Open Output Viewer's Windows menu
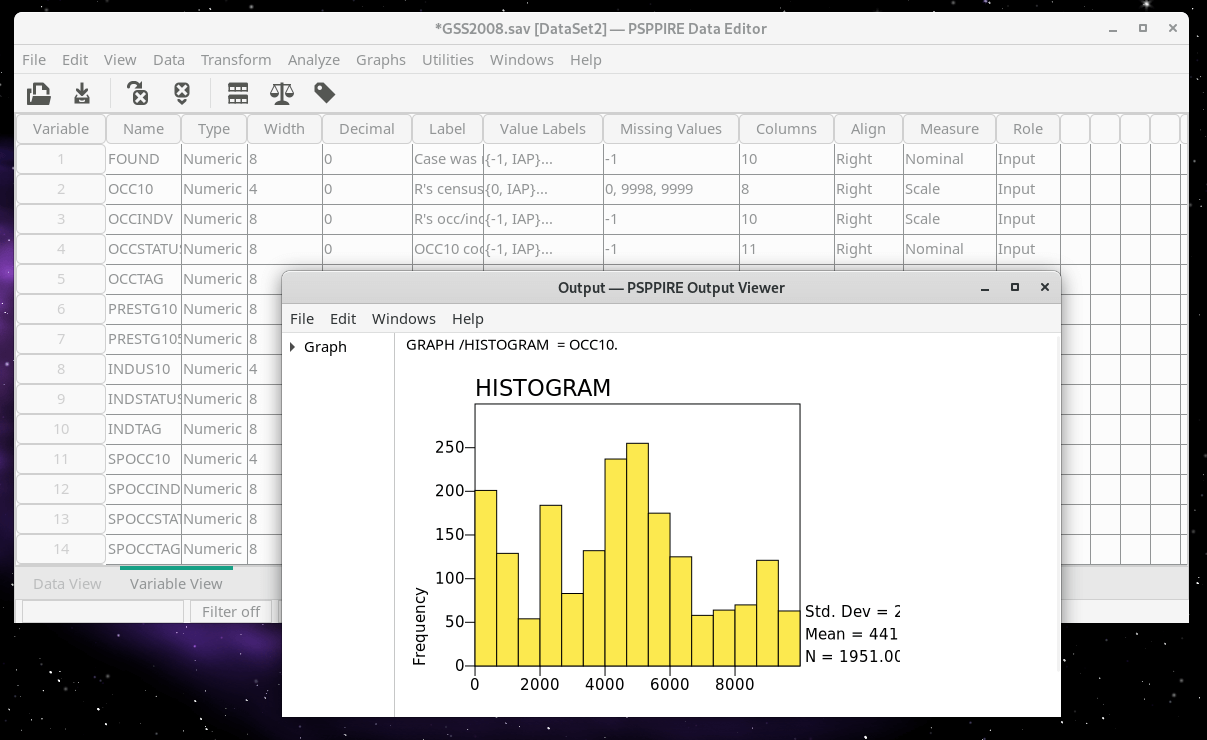The width and height of the screenshot is (1207, 740). point(403,319)
